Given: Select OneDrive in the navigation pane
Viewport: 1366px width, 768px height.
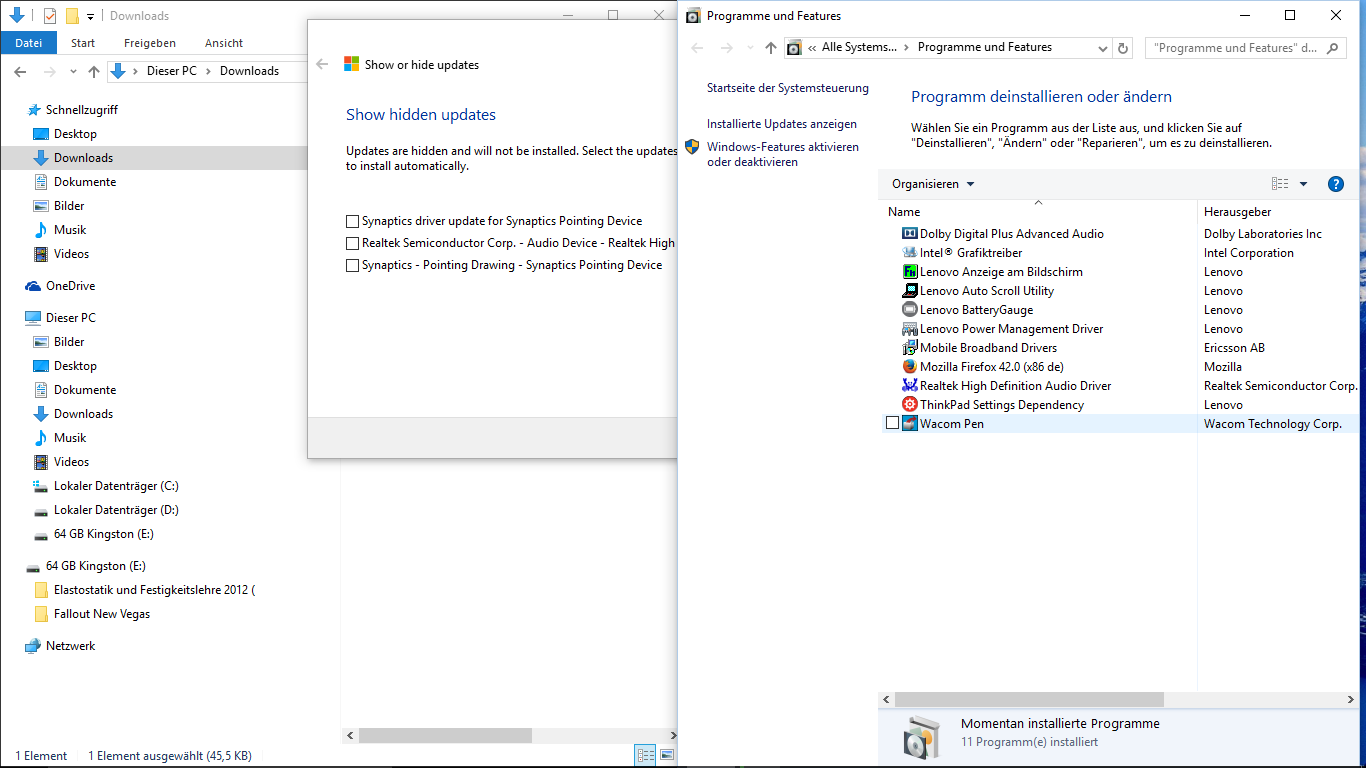Looking at the screenshot, I should point(70,286).
